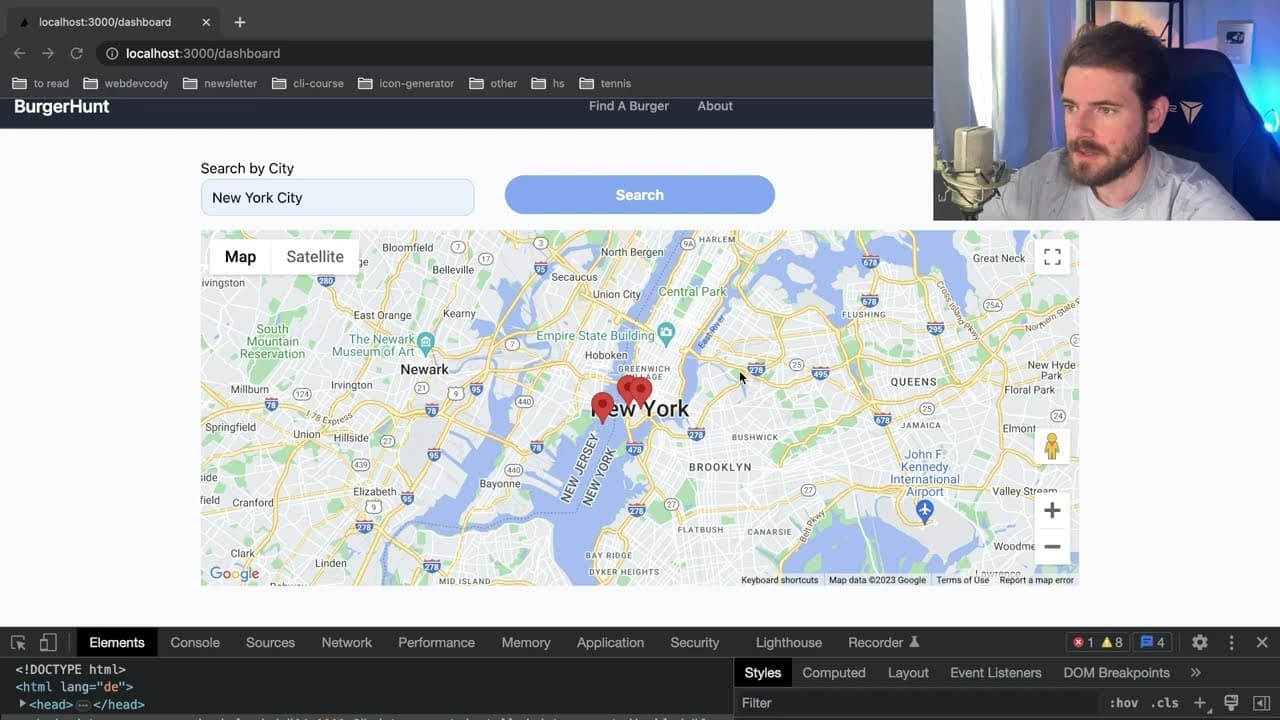Viewport: 1280px width, 720px height.
Task: Open the 'to read' bookmark folder
Action: [x=41, y=83]
